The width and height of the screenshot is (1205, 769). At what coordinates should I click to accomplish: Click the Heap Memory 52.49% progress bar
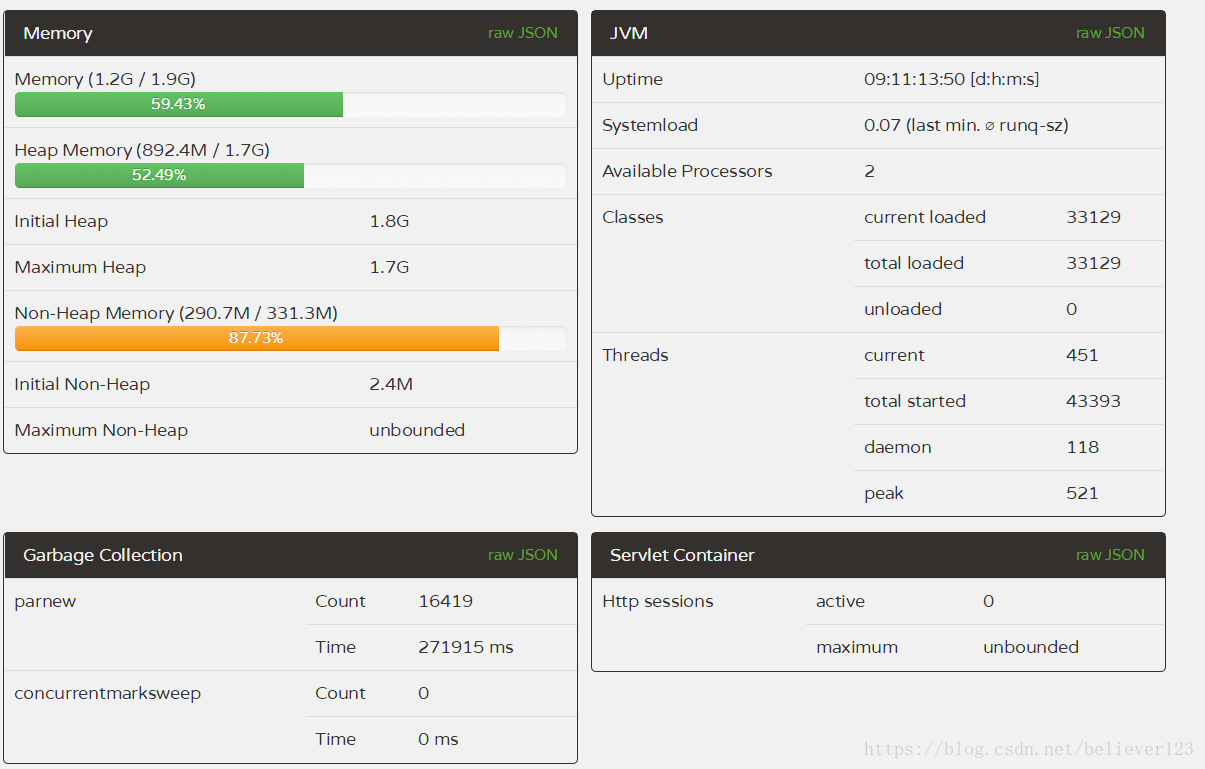point(290,175)
